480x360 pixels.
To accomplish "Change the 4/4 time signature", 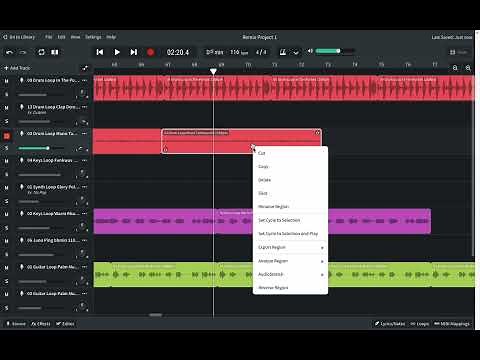I will [x=261, y=52].
